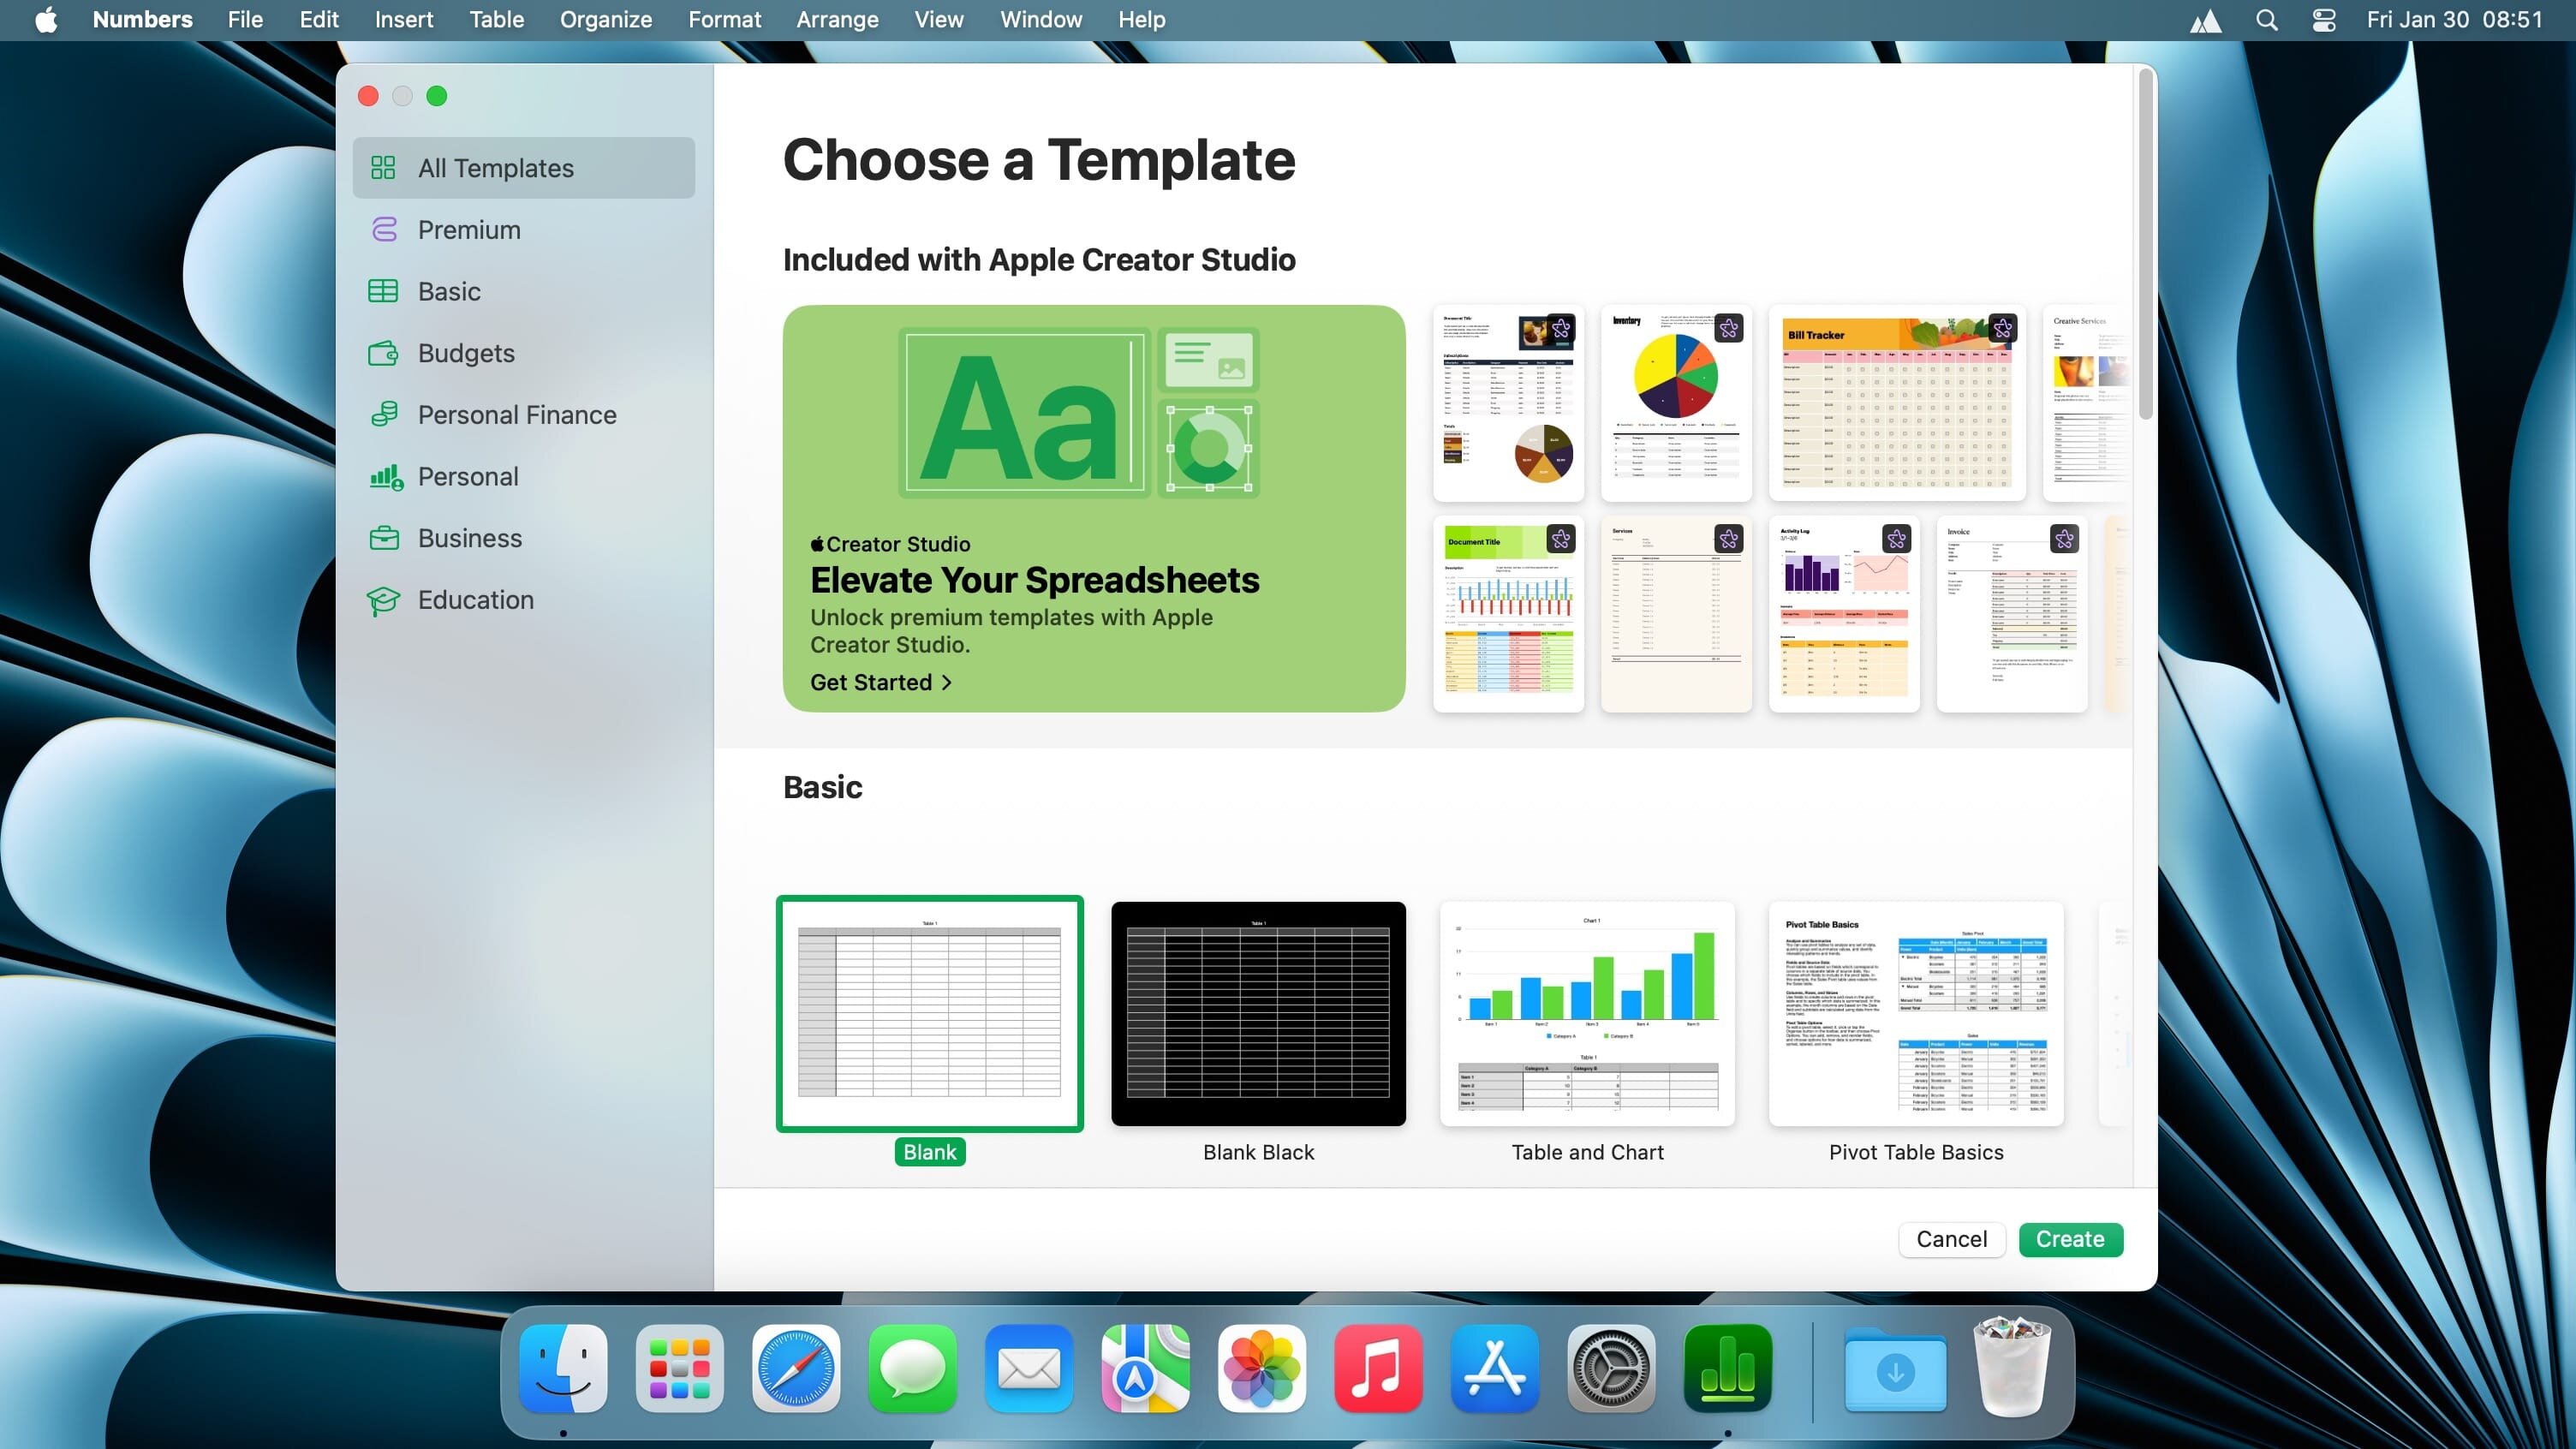Click the template chooser vertical scrollbar
The height and width of the screenshot is (1449, 2576).
coord(2144,245)
